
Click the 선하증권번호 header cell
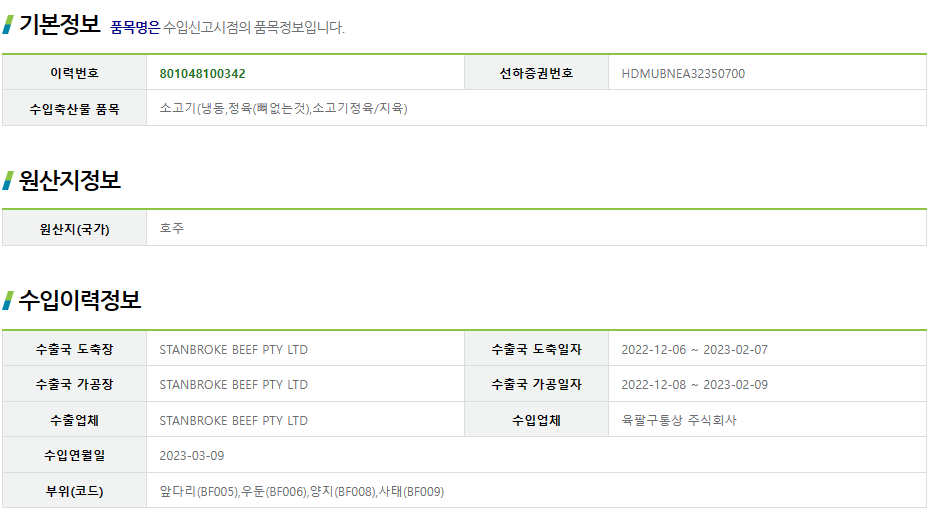click(x=536, y=72)
